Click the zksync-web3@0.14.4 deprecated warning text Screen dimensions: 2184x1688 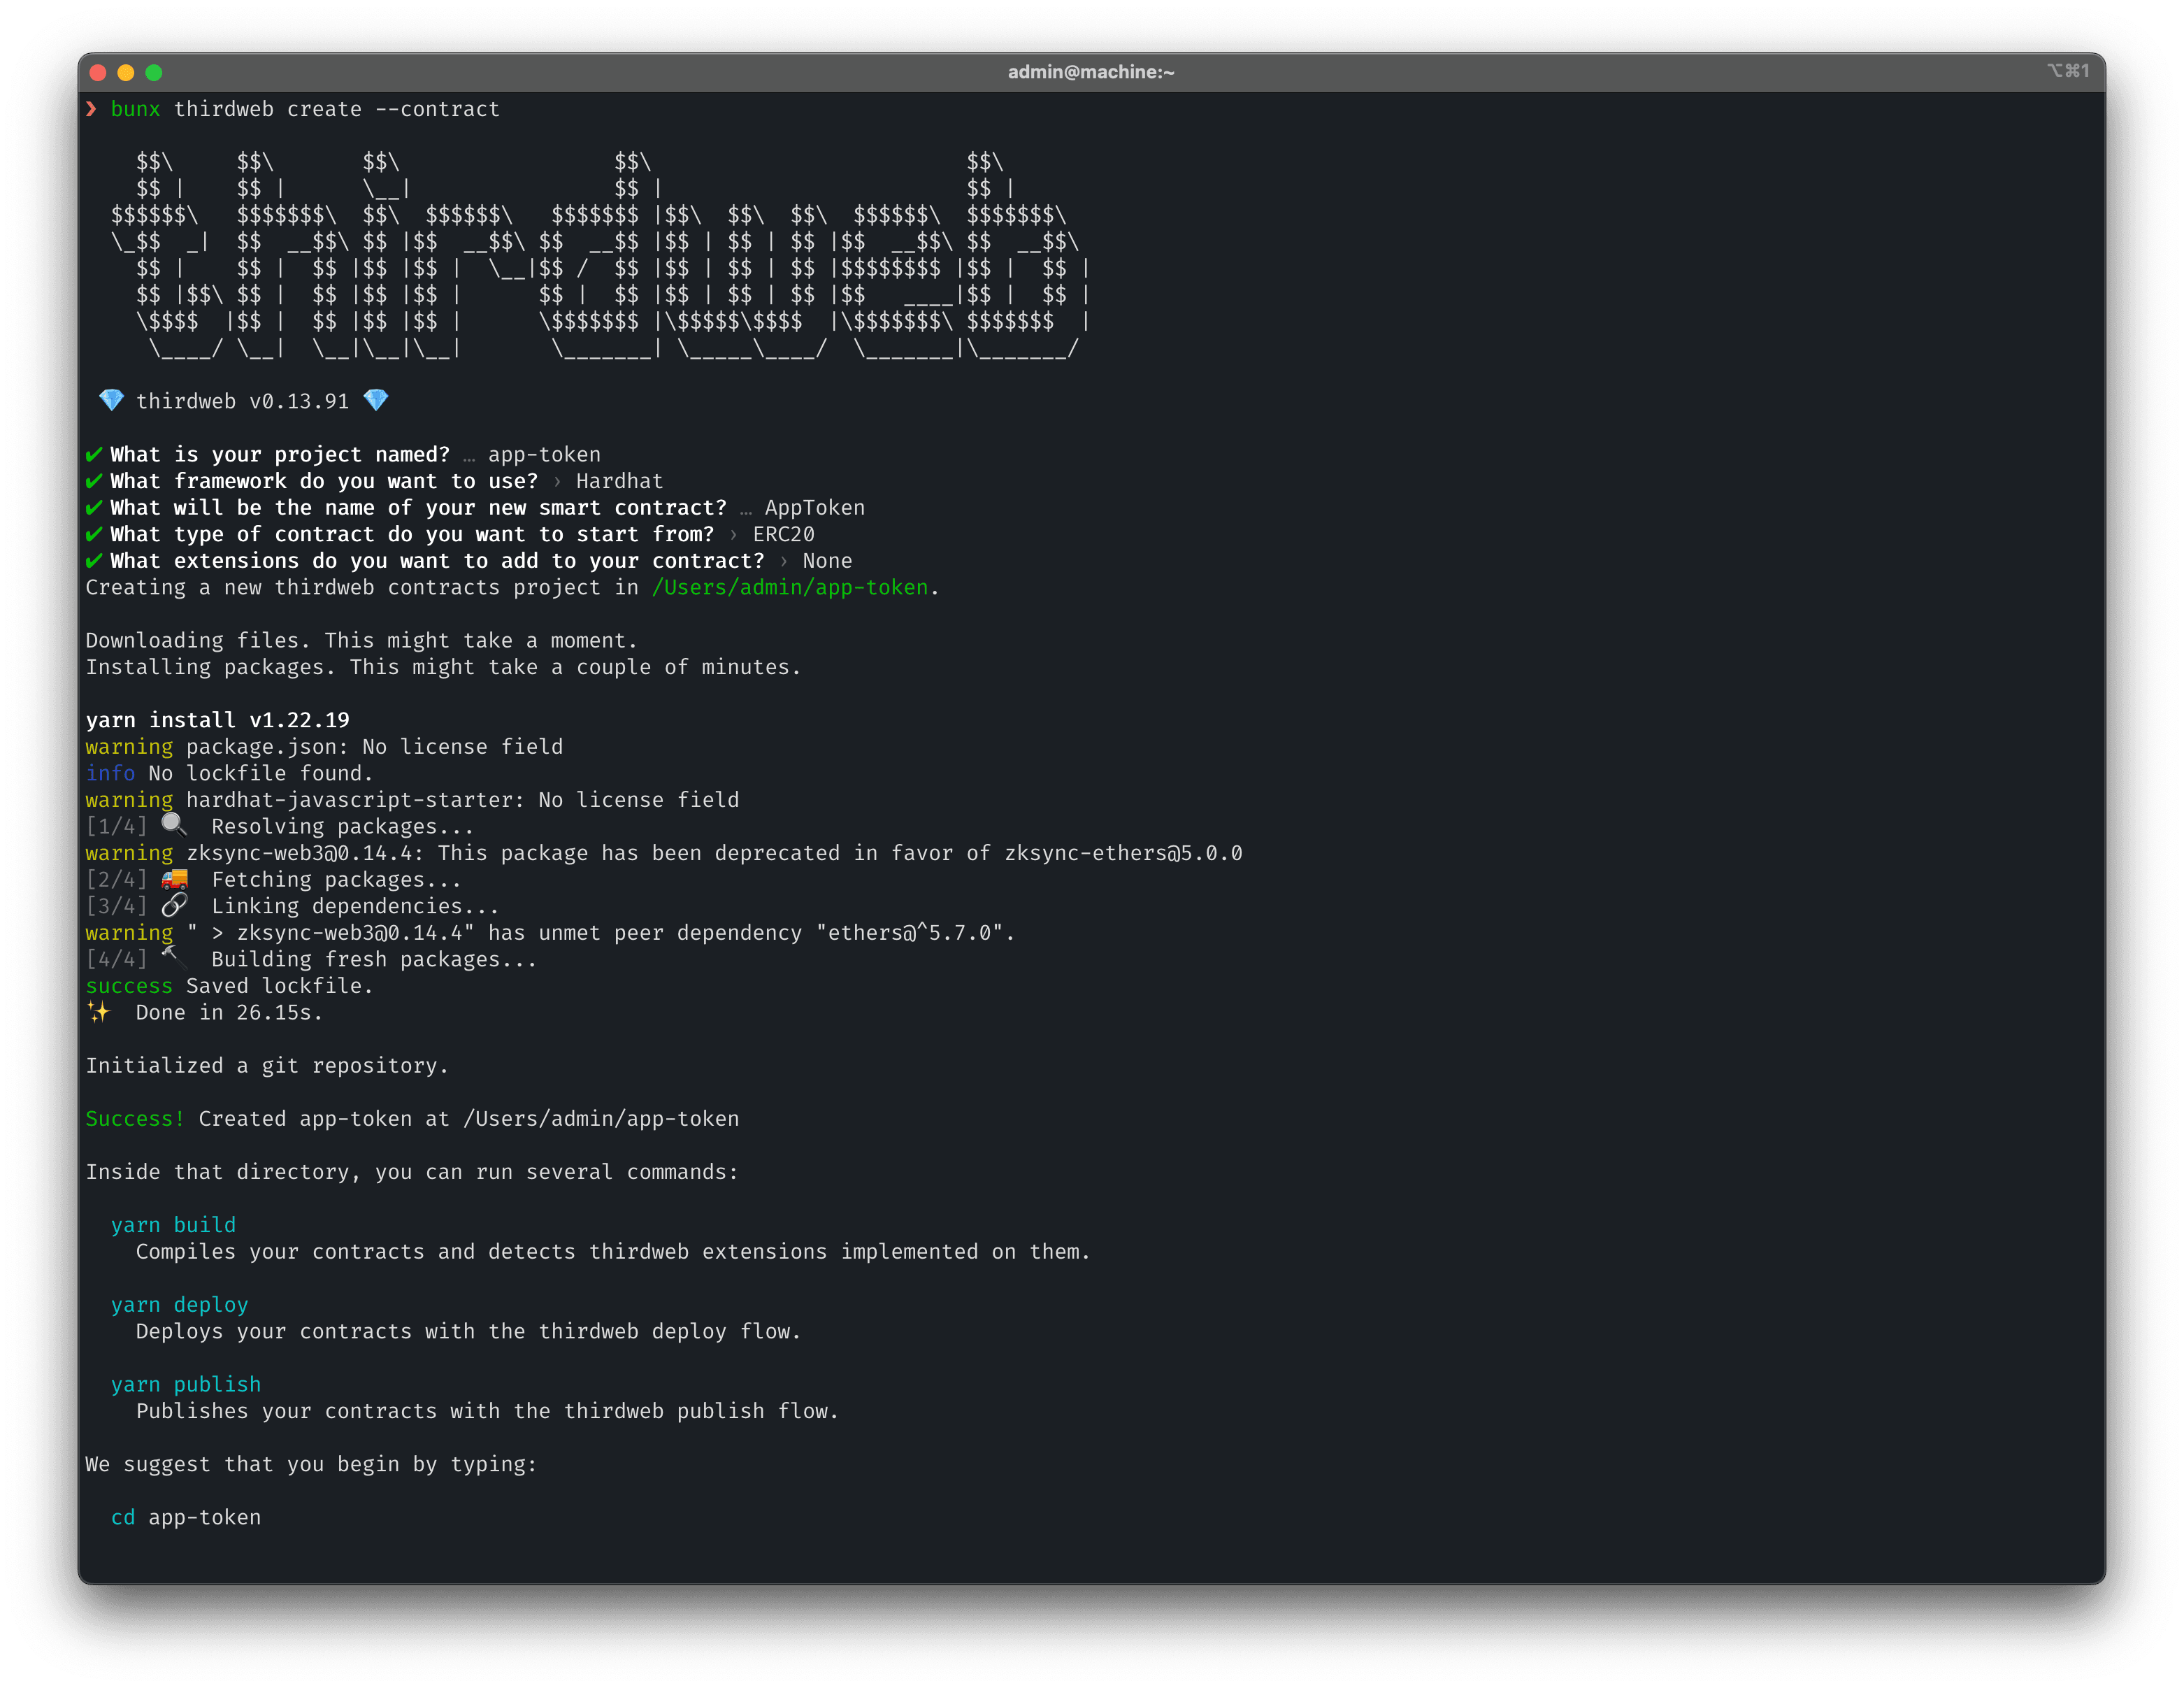coord(714,853)
